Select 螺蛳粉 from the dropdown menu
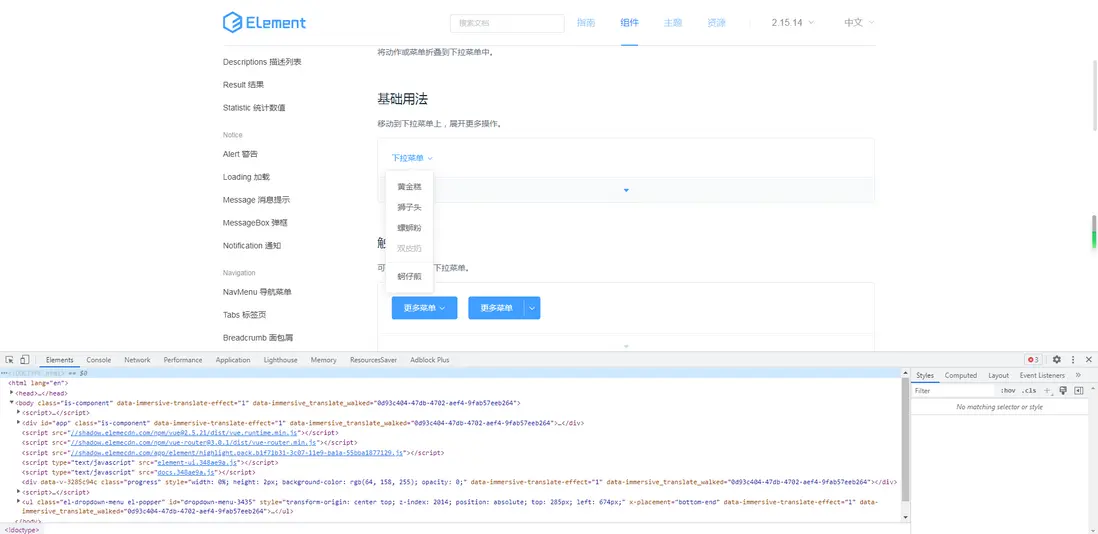1098x534 pixels. click(409, 227)
